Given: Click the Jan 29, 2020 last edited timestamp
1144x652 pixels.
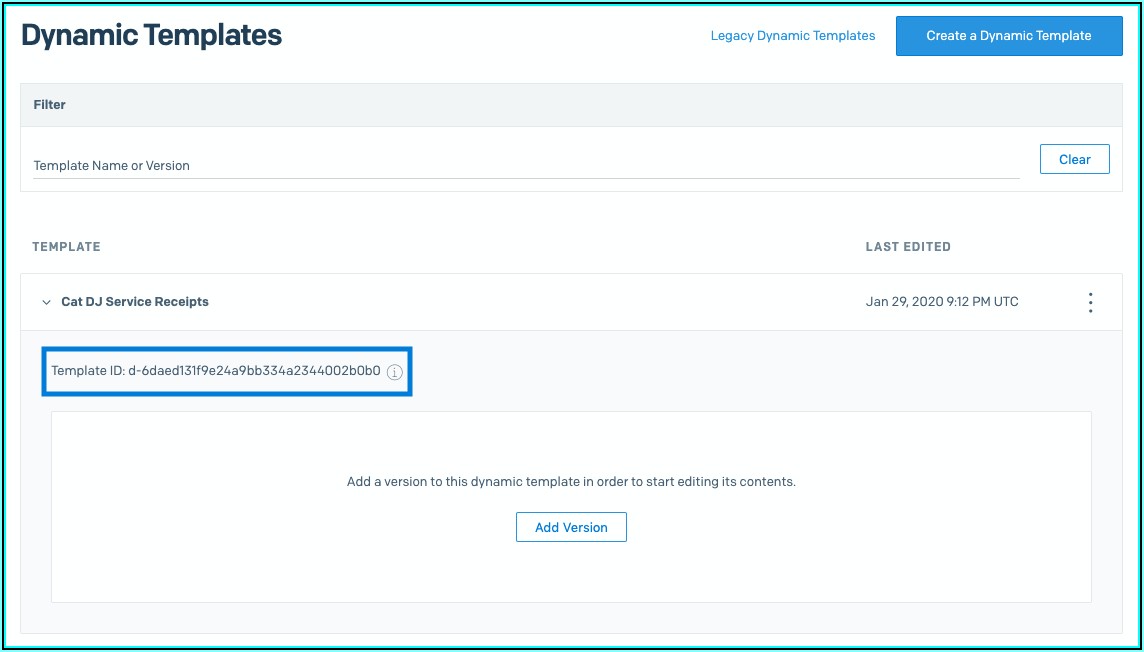Looking at the screenshot, I should point(942,302).
